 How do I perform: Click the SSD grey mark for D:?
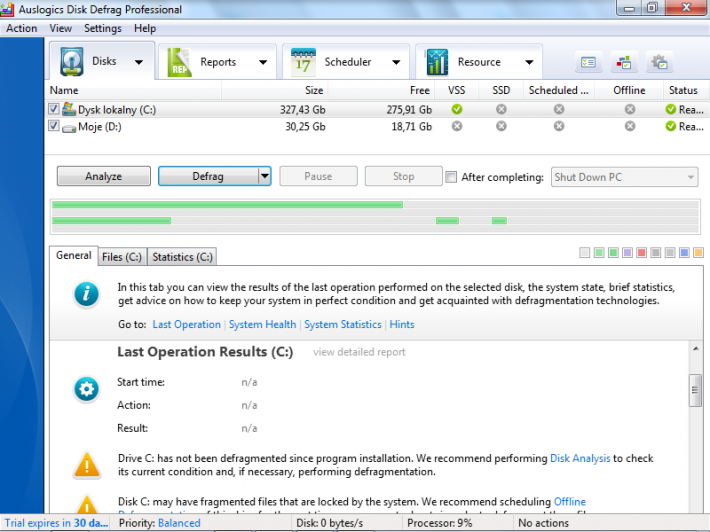pos(501,126)
